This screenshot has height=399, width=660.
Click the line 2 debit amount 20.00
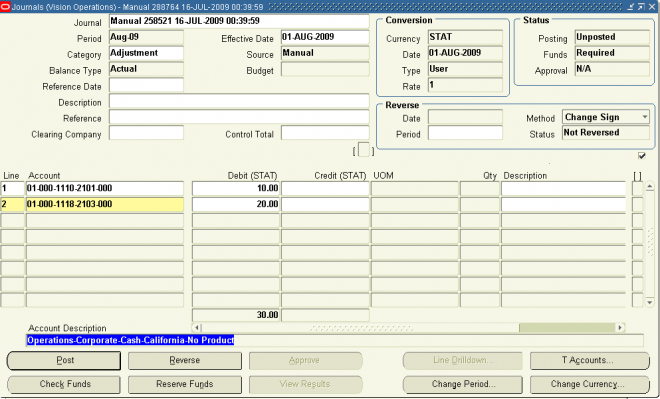tap(236, 205)
